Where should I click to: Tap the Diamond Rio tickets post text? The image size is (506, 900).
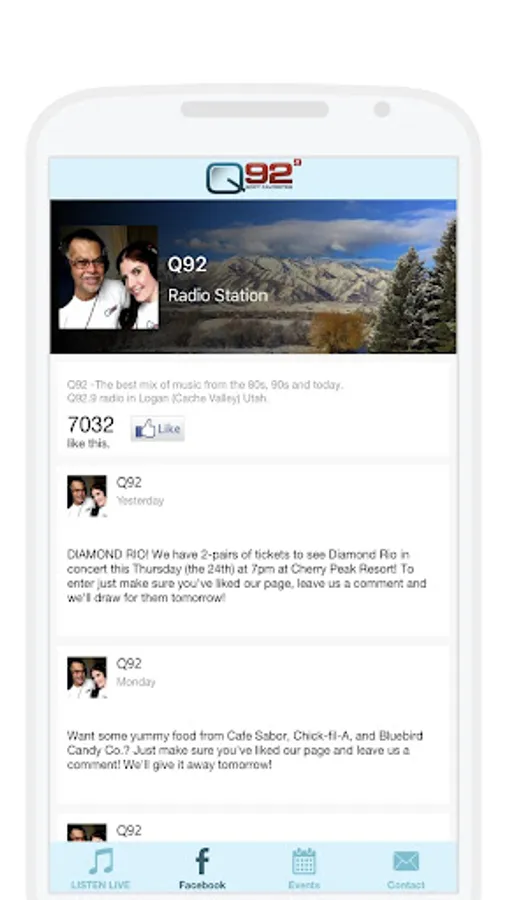tap(247, 576)
